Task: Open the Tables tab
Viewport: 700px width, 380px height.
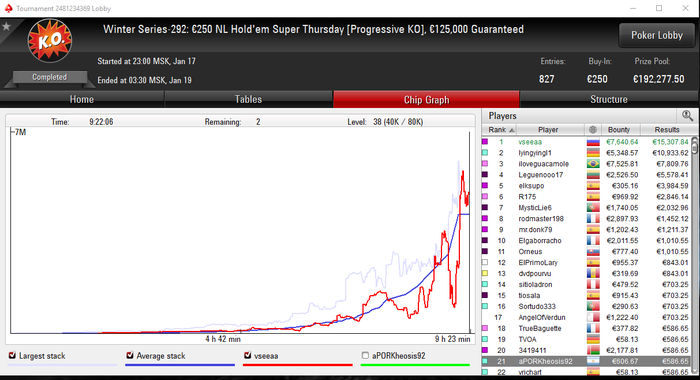Action: click(248, 99)
